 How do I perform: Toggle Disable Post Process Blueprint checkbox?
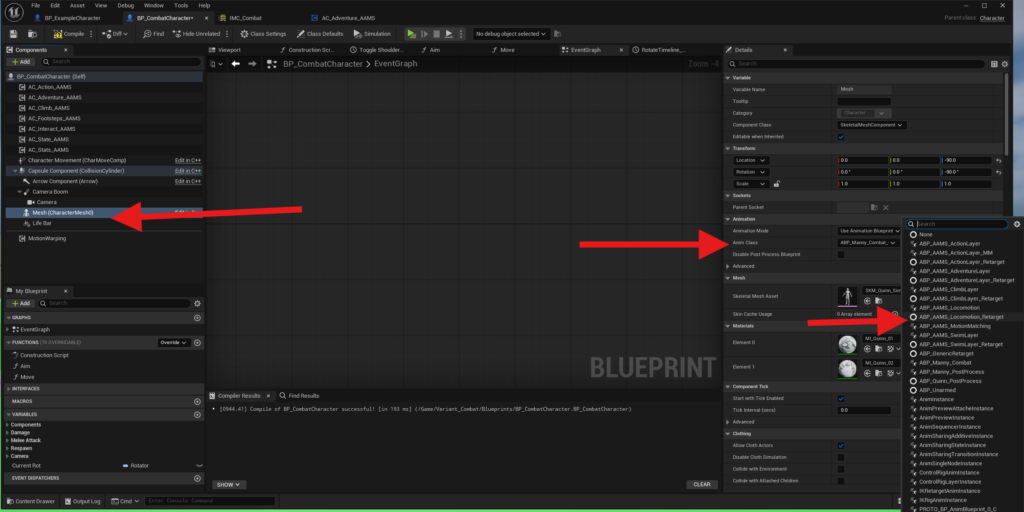840,254
